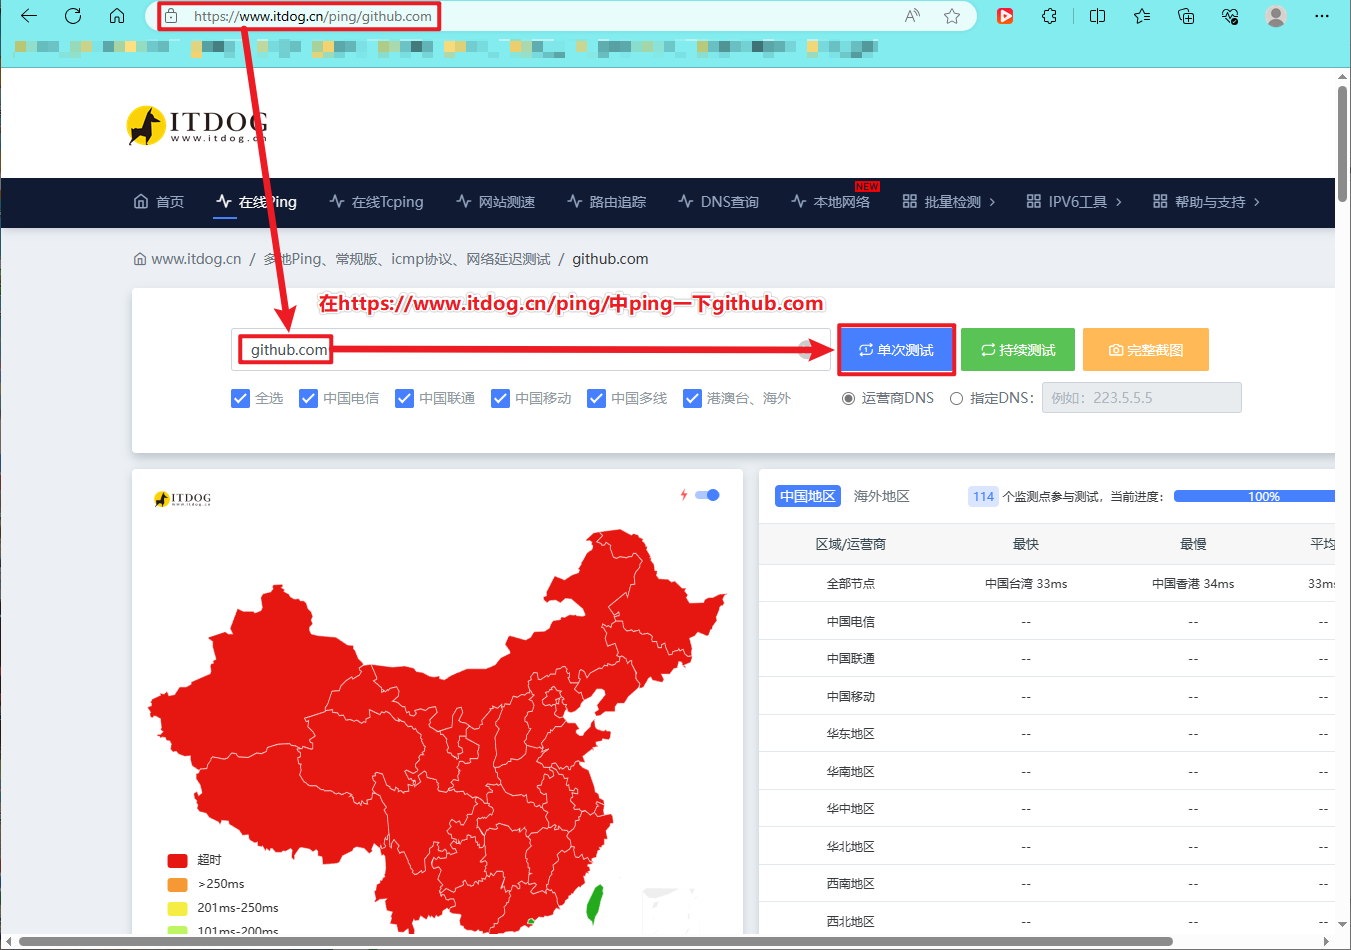Click the 最慢 column header

point(1193,544)
